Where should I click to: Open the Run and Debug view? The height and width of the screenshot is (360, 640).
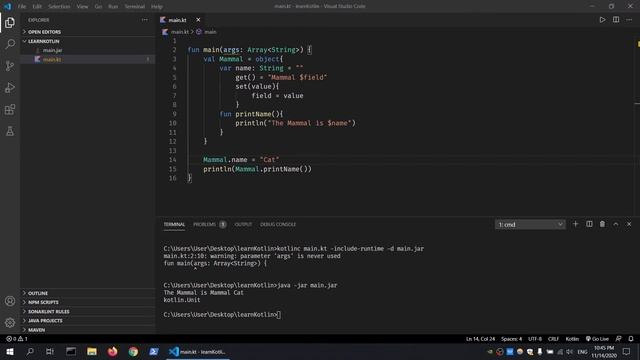(10, 87)
